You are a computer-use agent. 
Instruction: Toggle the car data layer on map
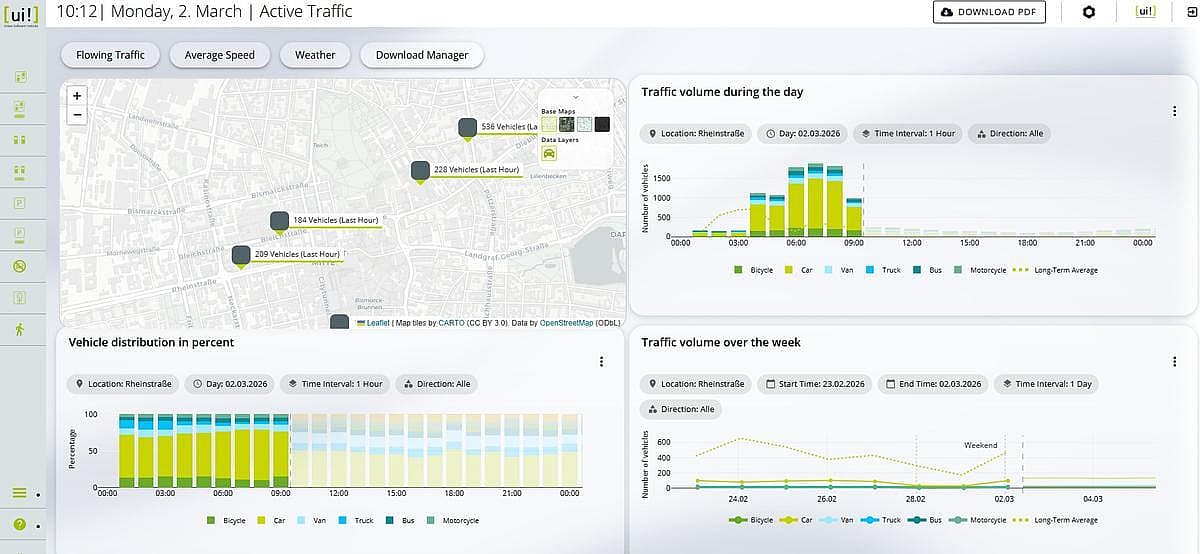pyautogui.click(x=549, y=154)
